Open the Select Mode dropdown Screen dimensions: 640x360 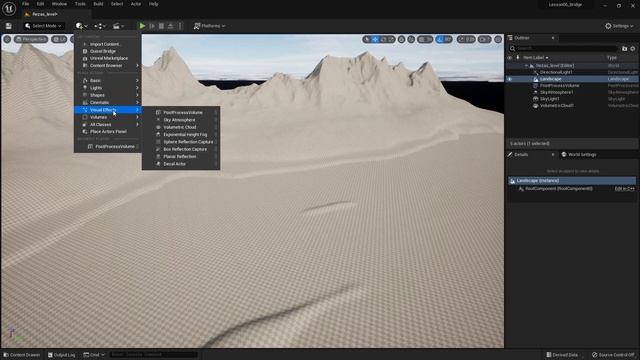[x=43, y=26]
